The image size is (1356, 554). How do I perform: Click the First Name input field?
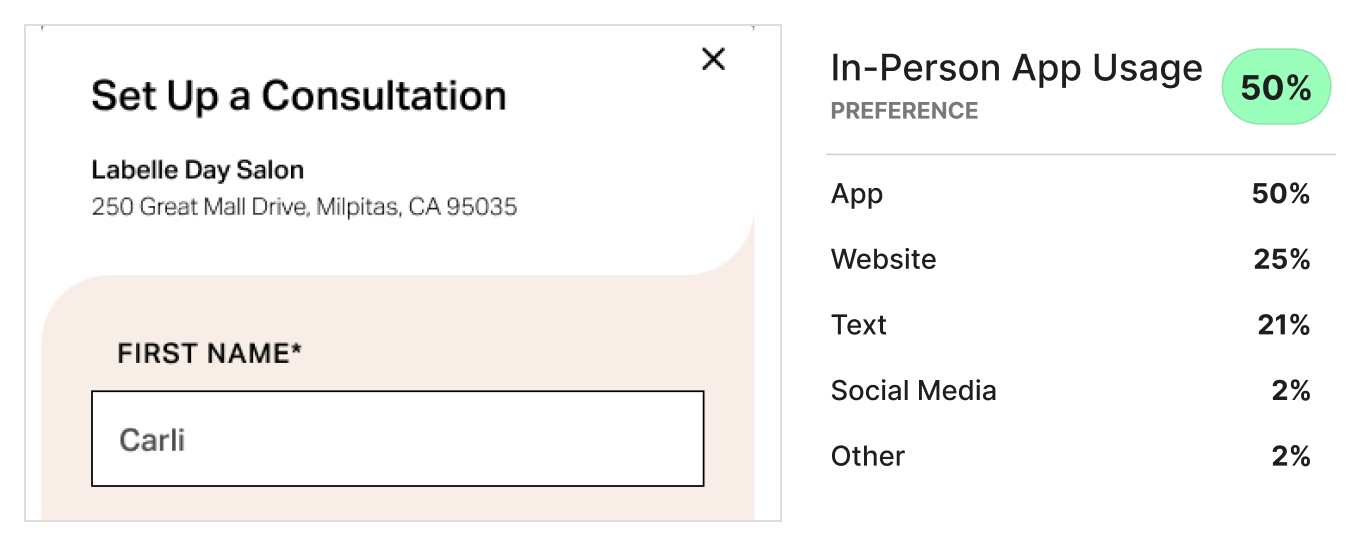[x=397, y=439]
